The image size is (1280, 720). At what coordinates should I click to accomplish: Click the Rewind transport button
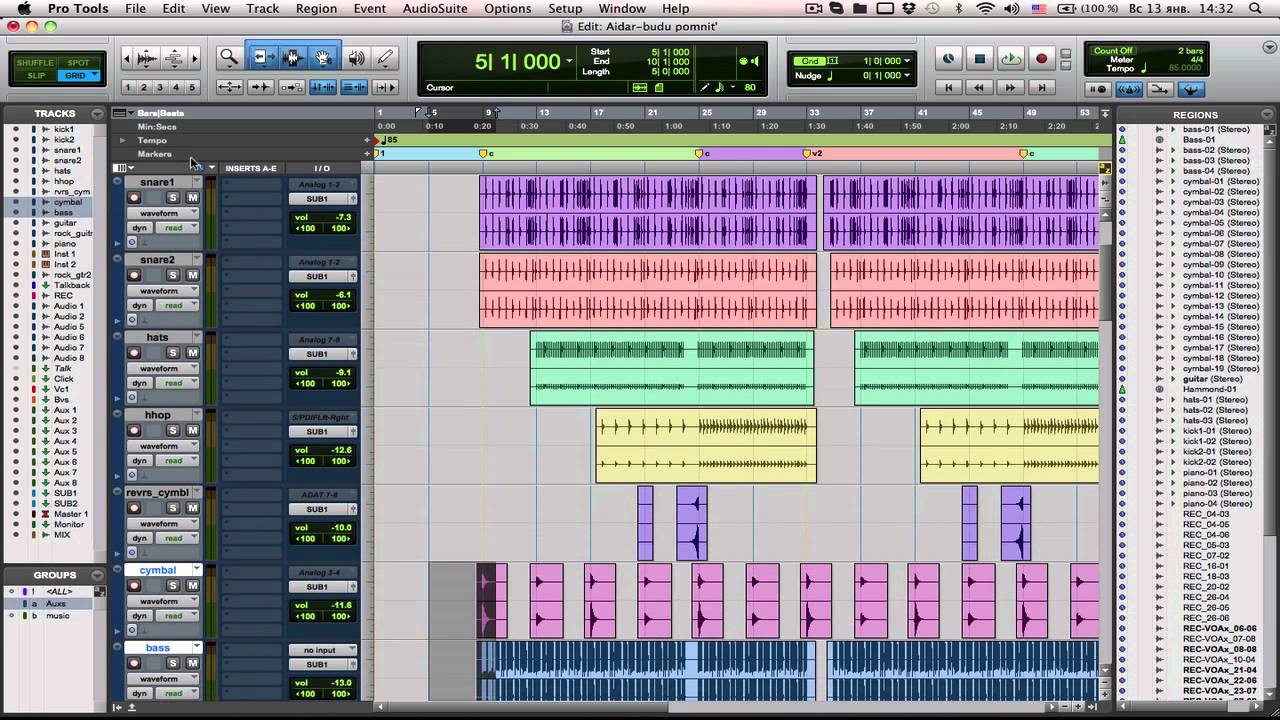(x=979, y=88)
